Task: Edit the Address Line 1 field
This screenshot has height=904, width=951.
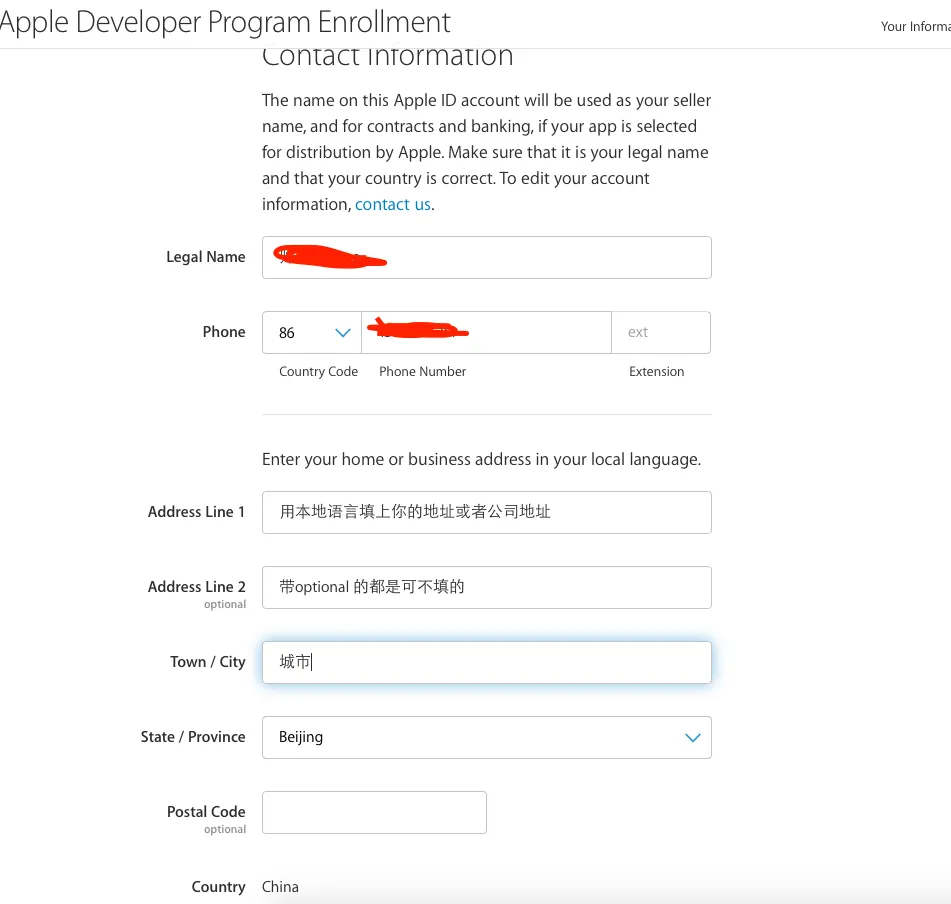Action: tap(486, 512)
